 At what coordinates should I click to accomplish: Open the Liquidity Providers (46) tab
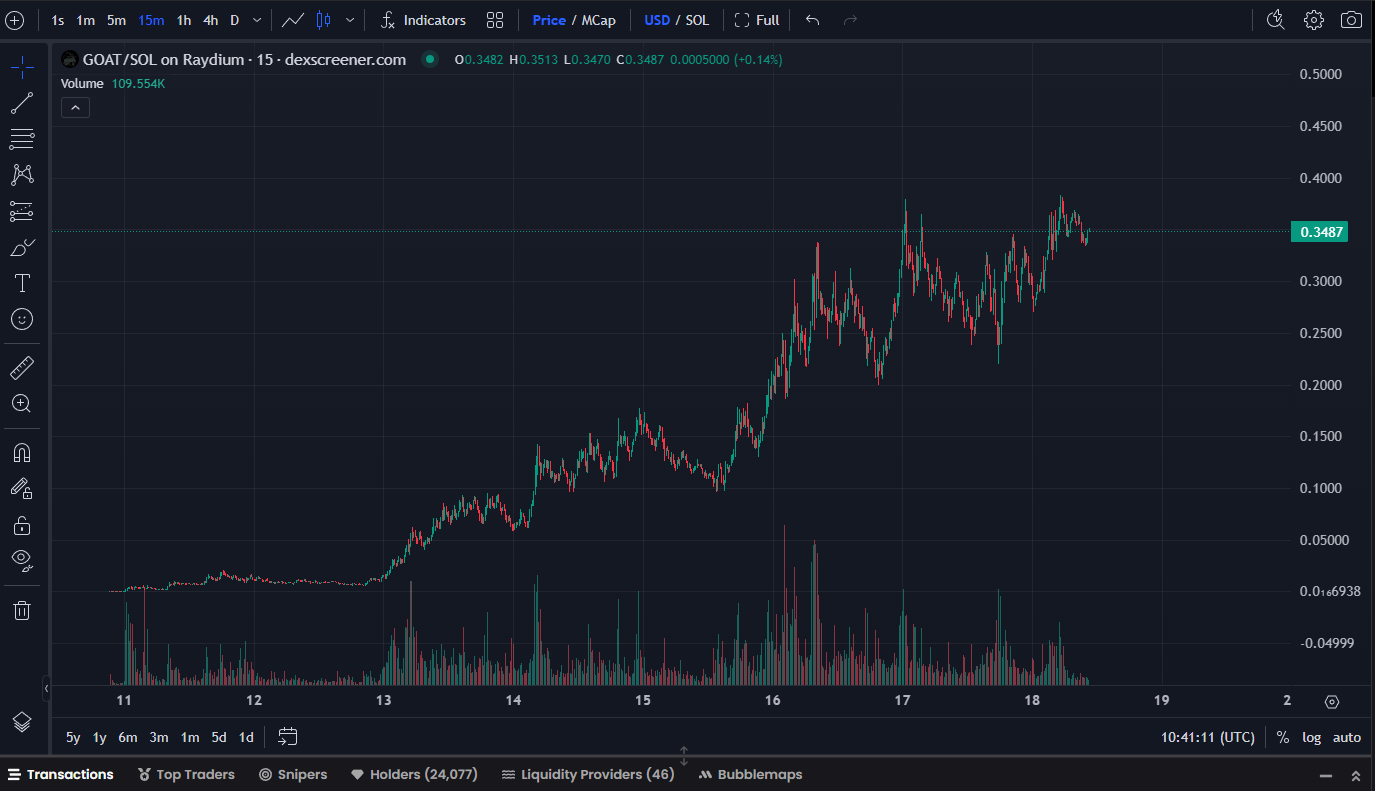tap(588, 775)
